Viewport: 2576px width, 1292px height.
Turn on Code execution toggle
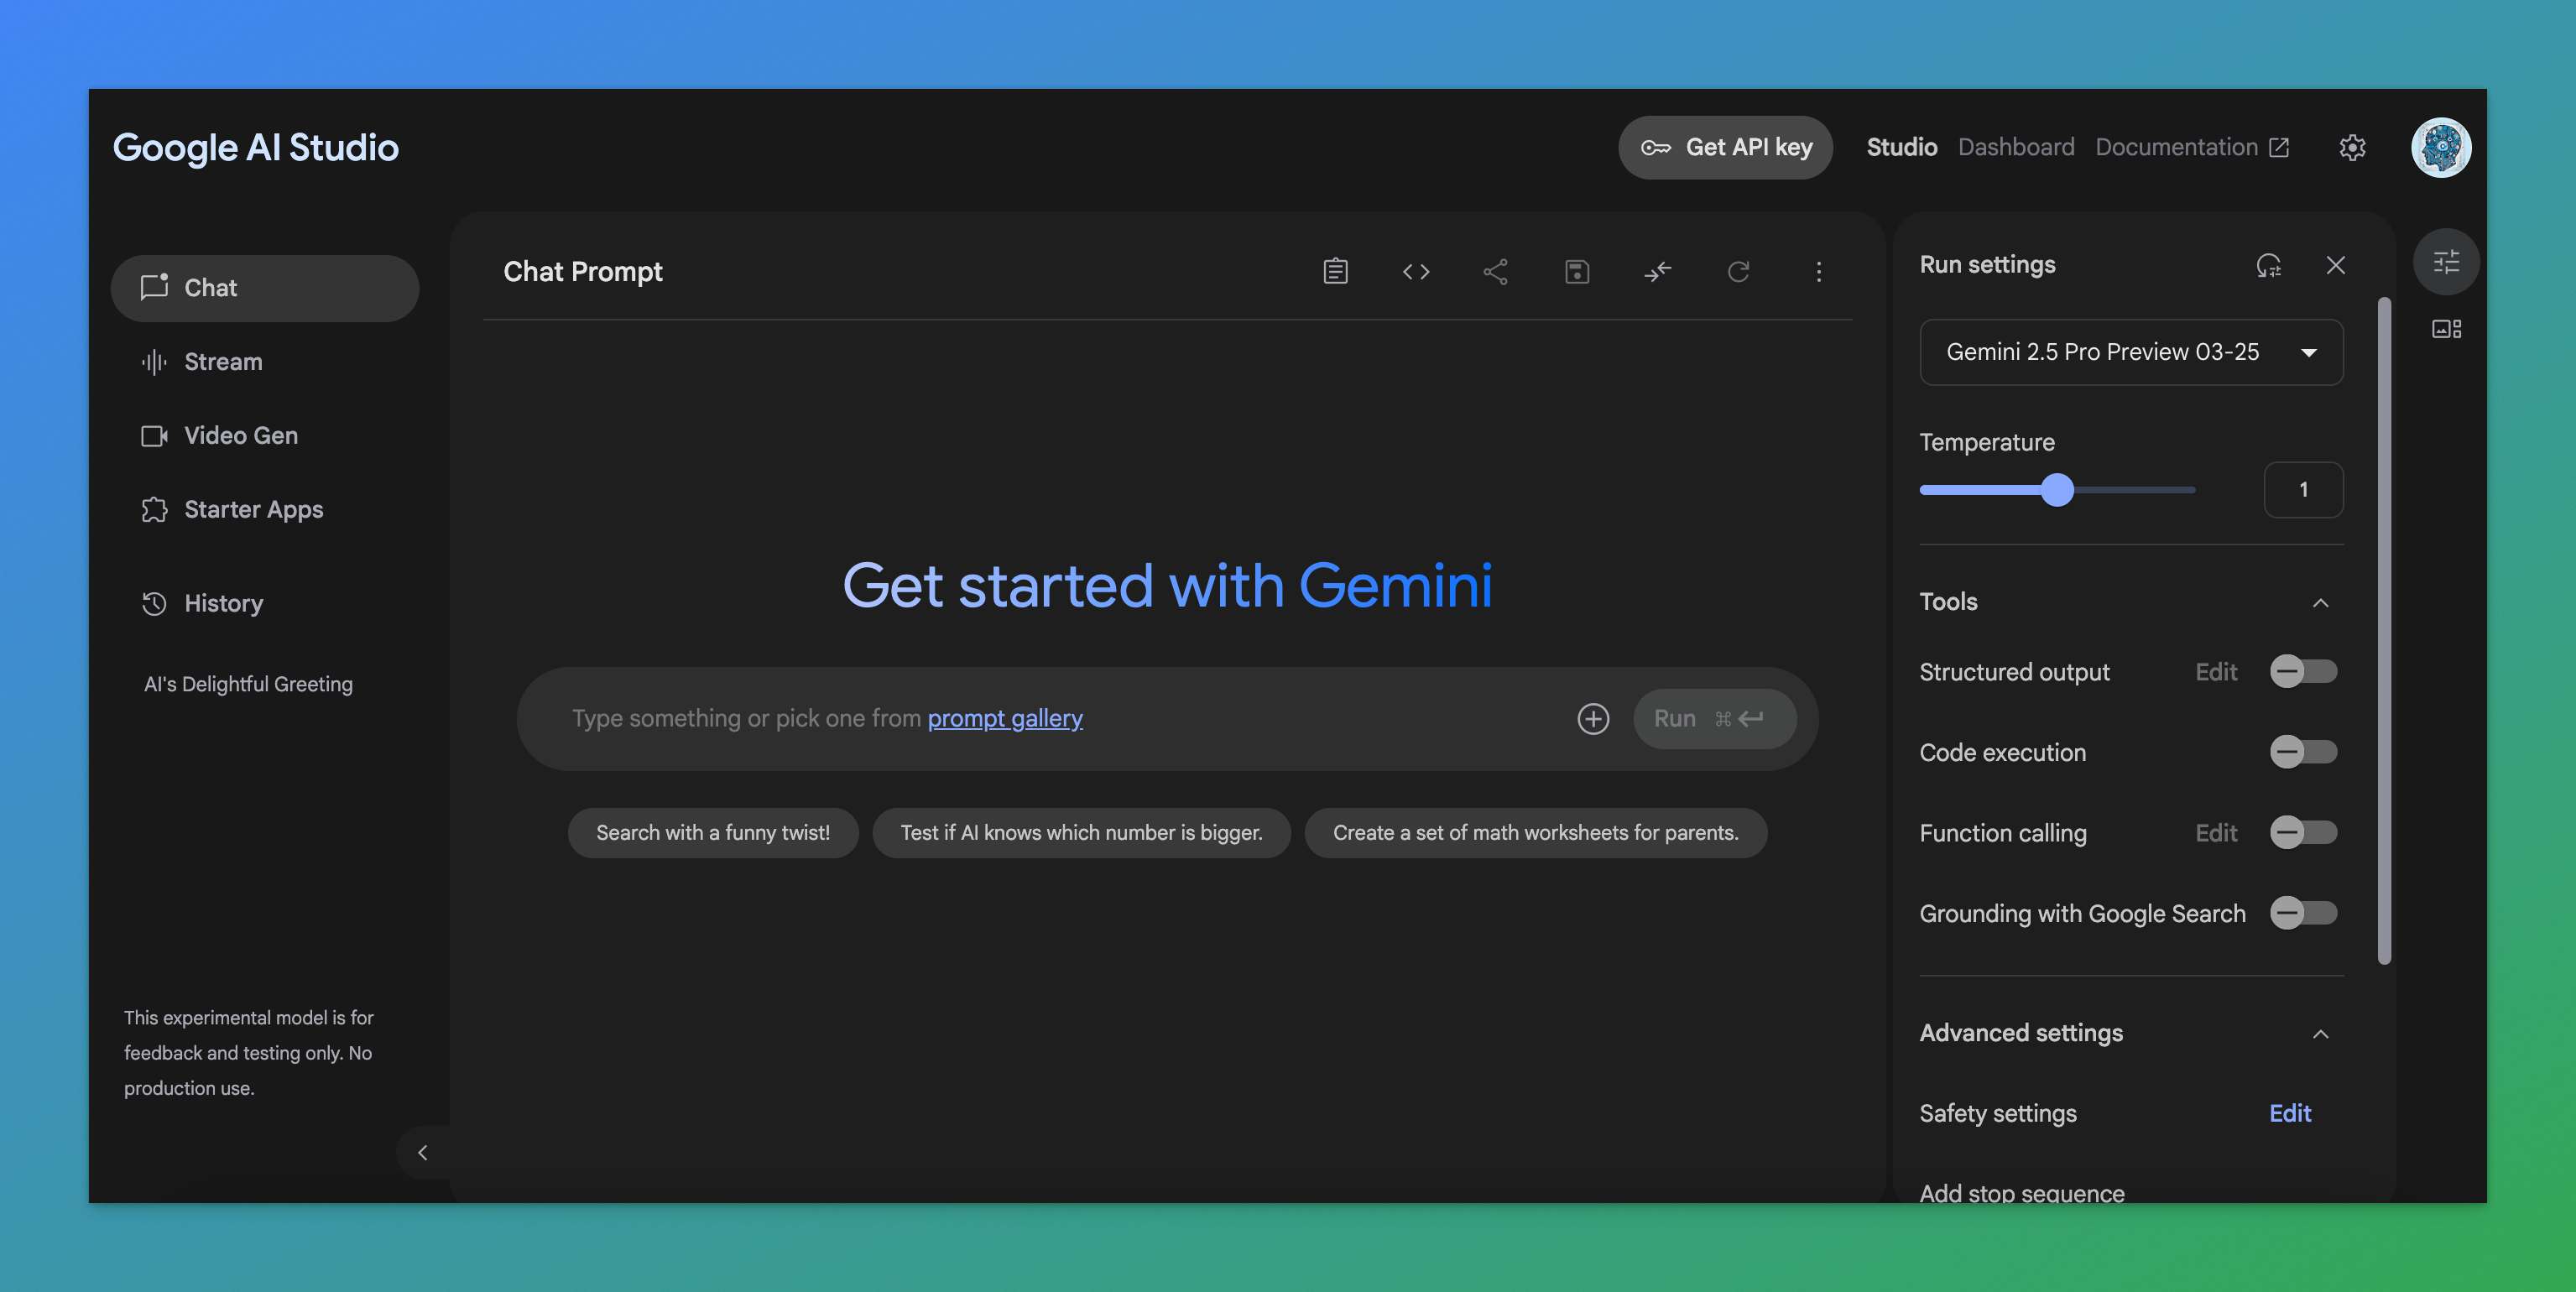click(x=2302, y=752)
